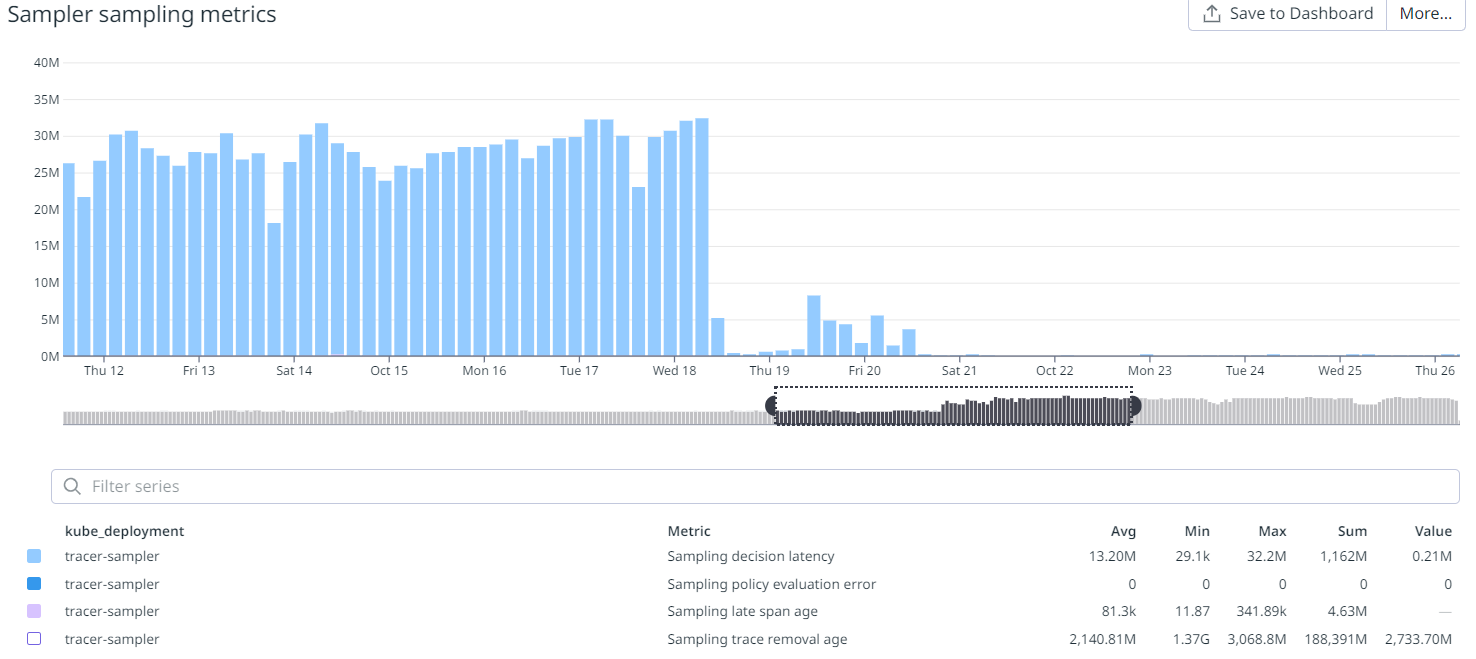Sort table by the Sum column header

pos(1352,531)
